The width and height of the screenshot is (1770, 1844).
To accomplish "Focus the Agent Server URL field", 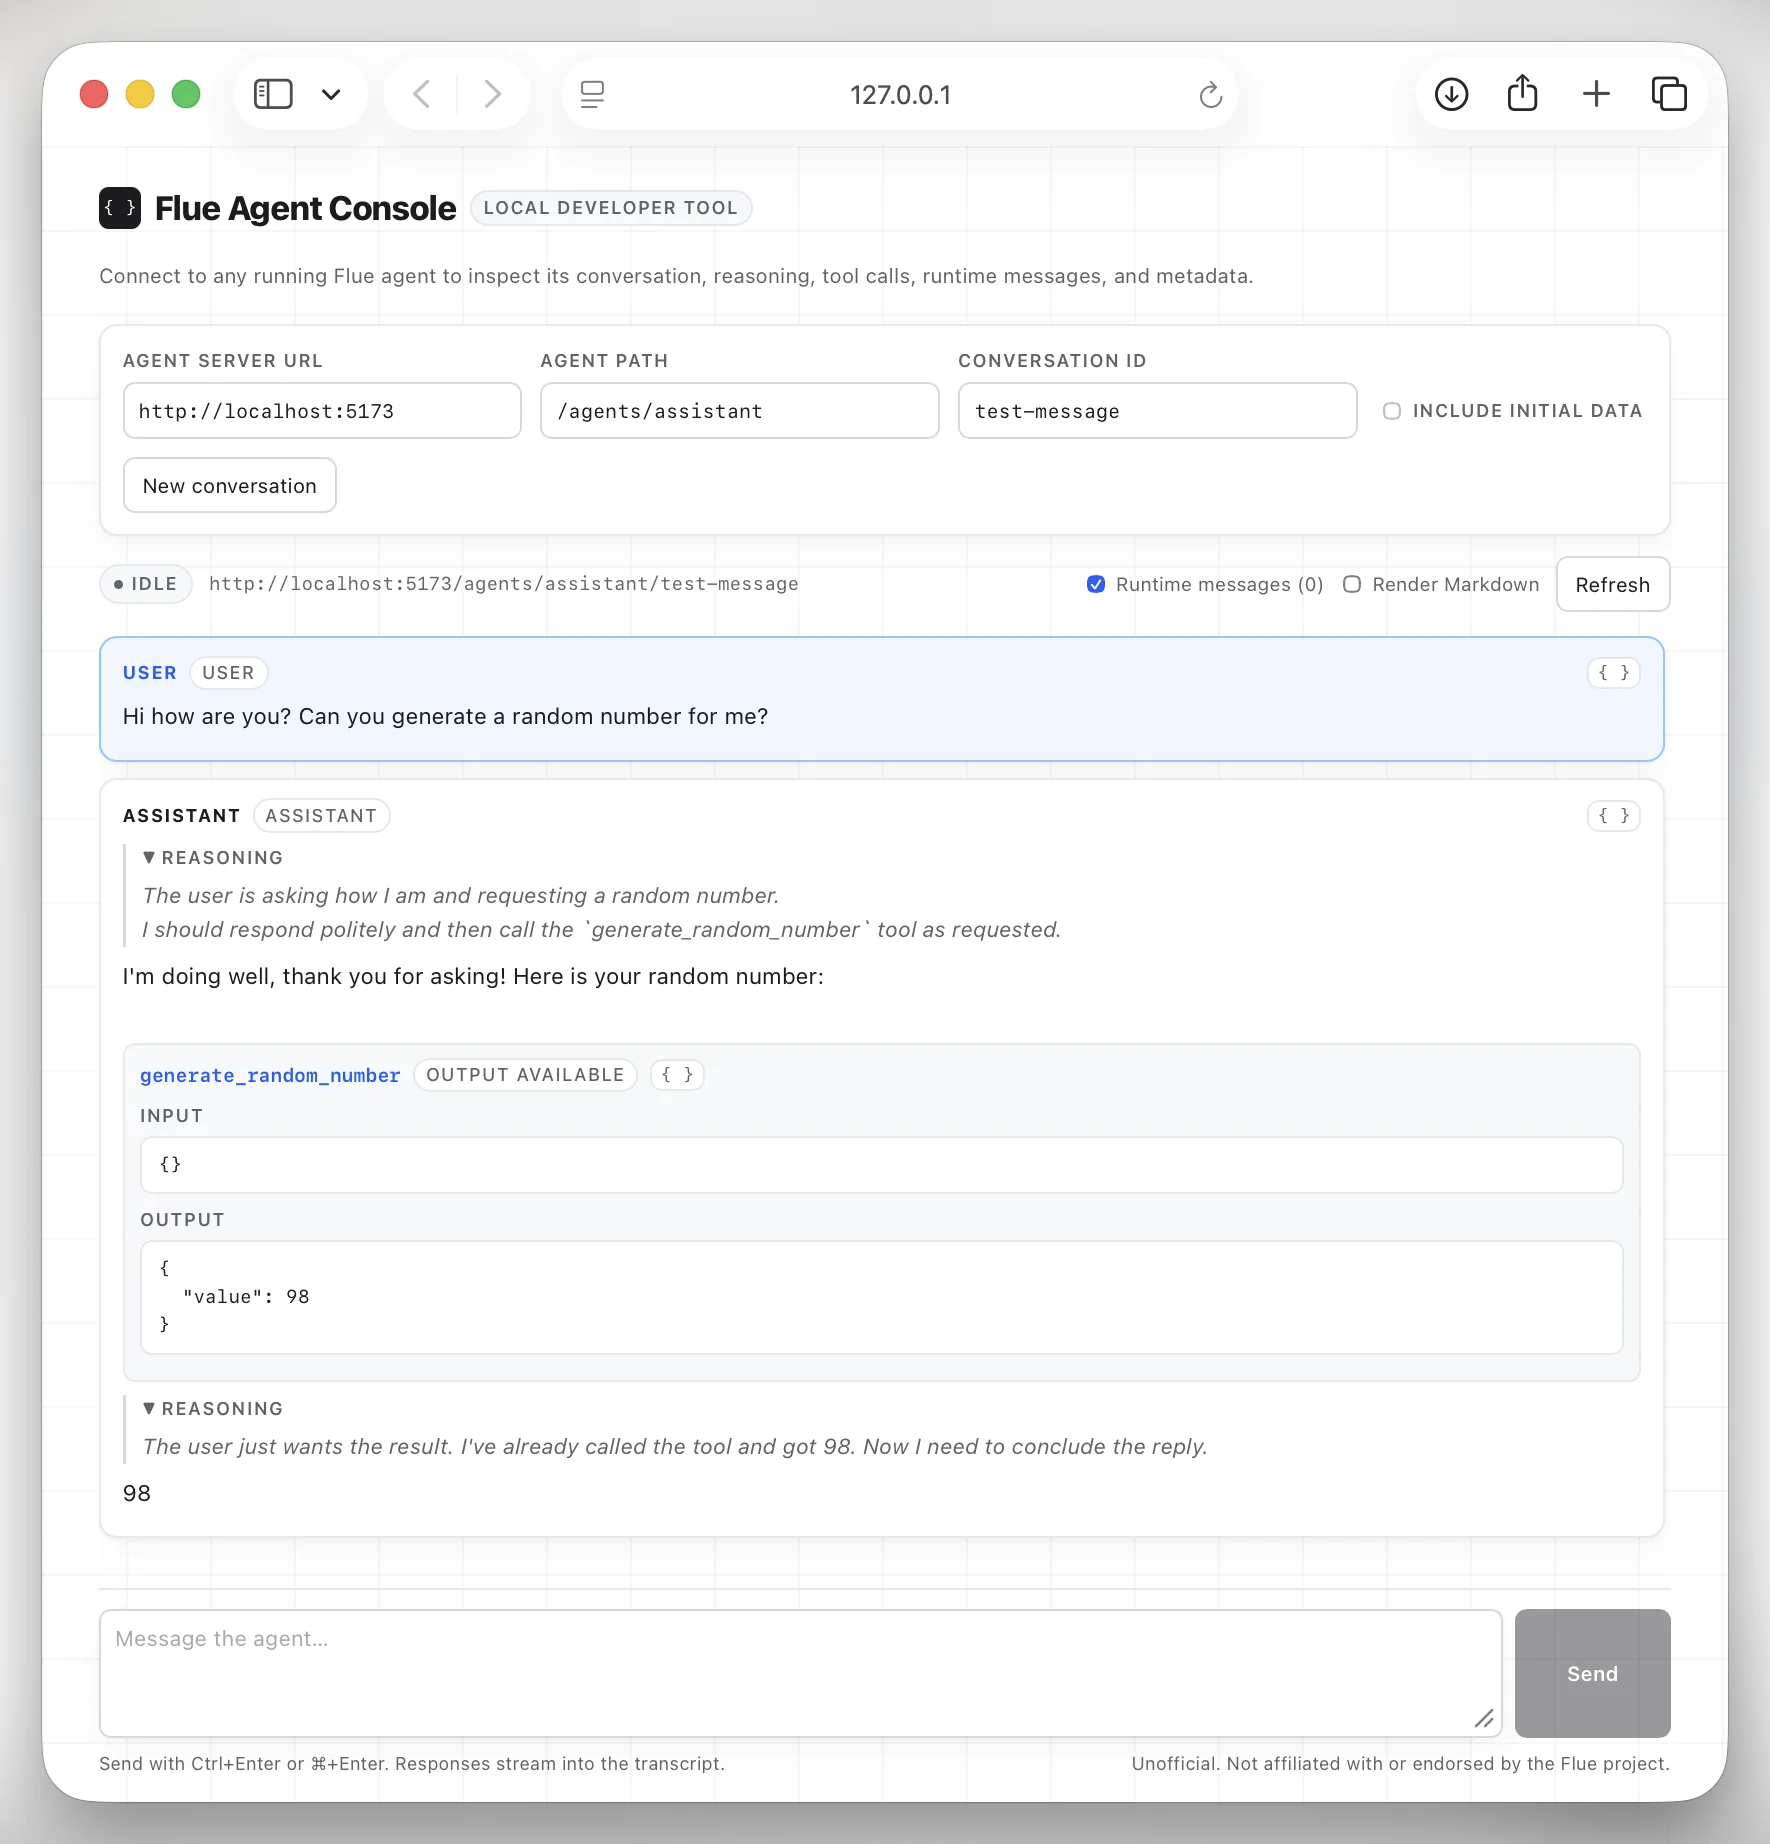I will point(322,411).
